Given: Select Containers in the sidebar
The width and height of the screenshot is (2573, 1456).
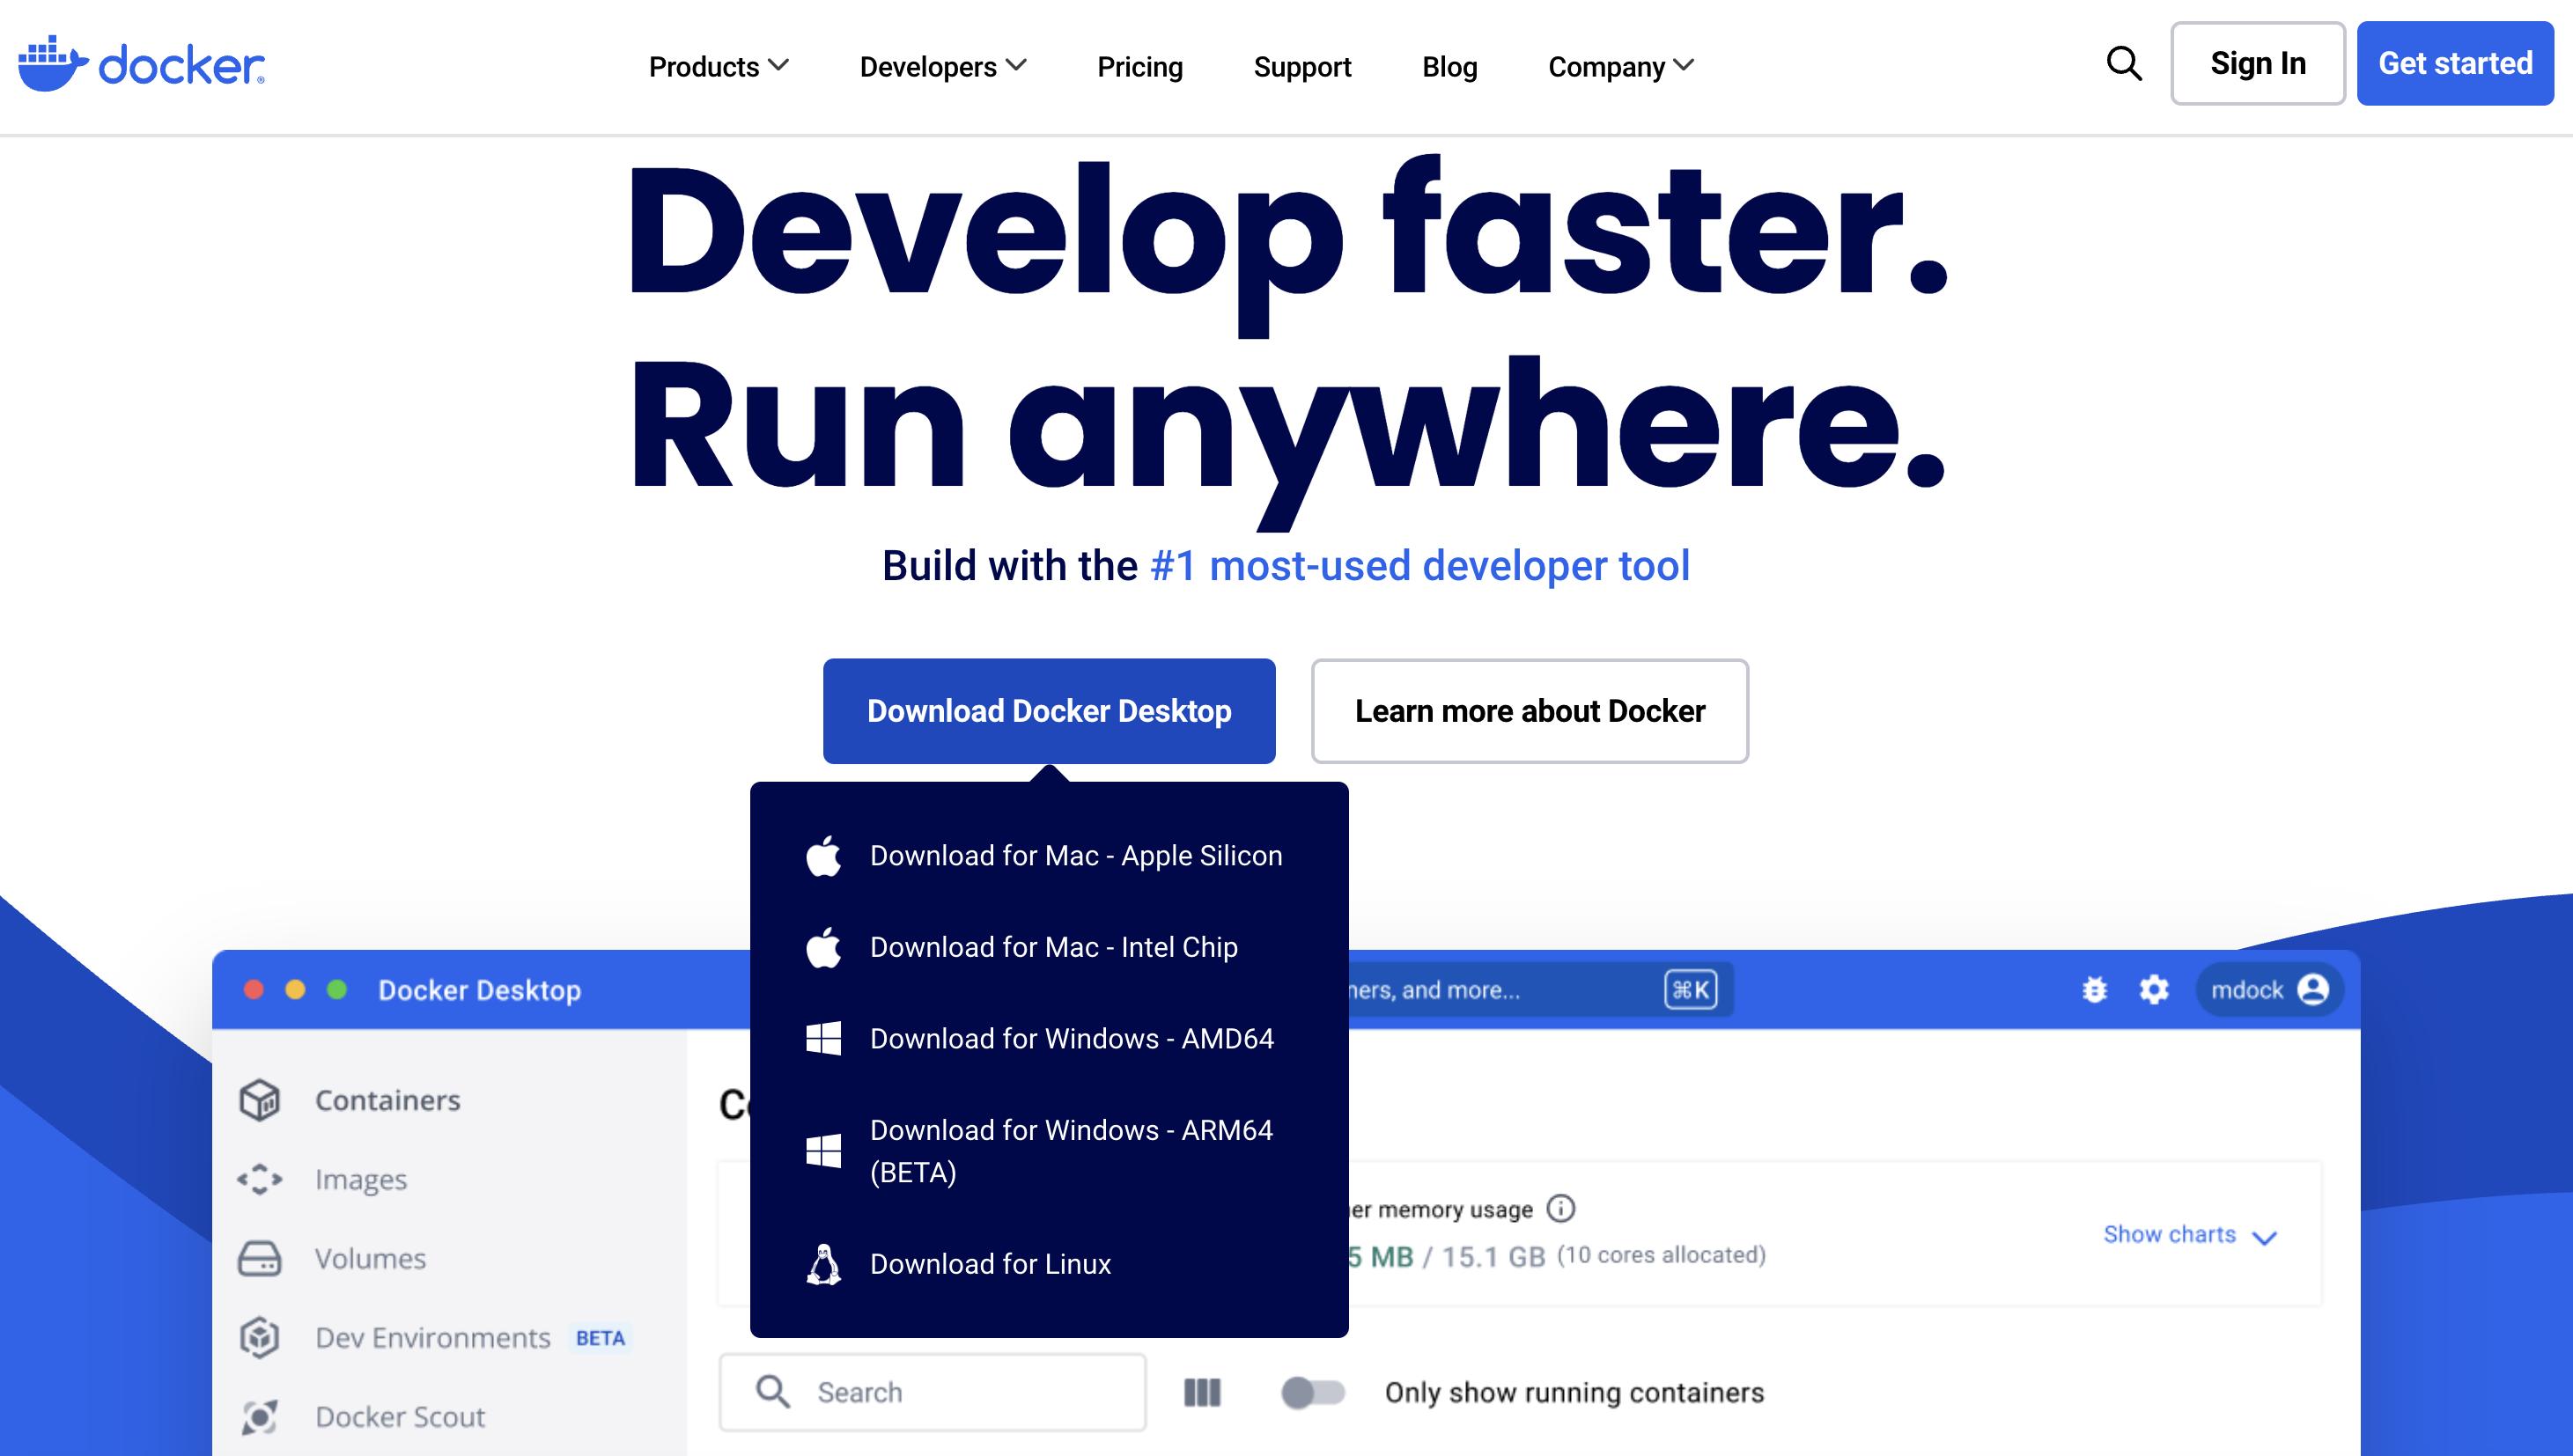Looking at the screenshot, I should click(x=388, y=1100).
